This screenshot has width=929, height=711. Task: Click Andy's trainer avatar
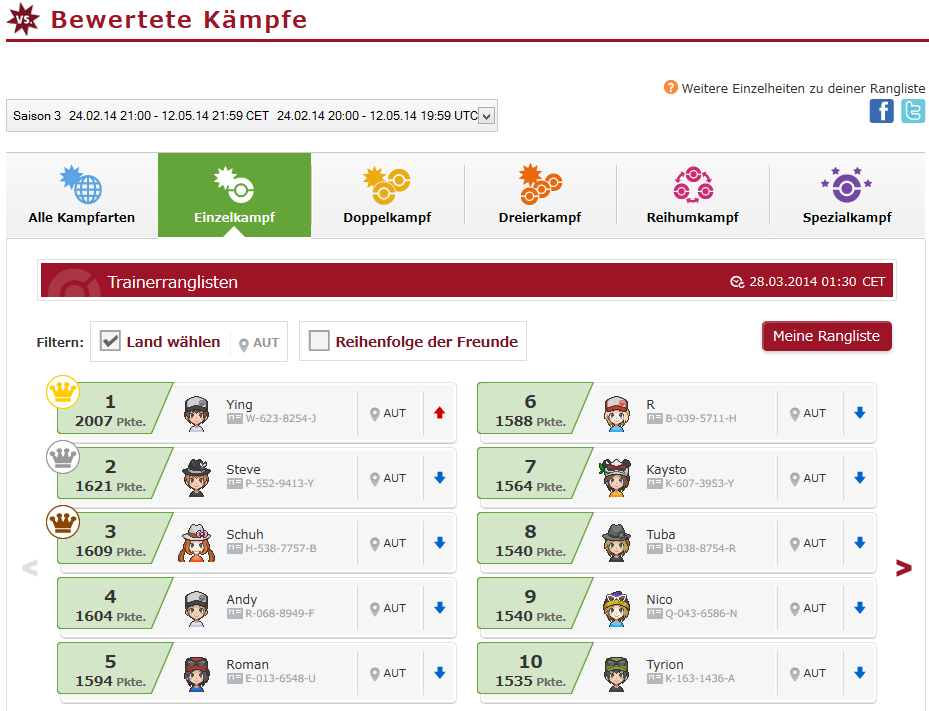coord(196,608)
